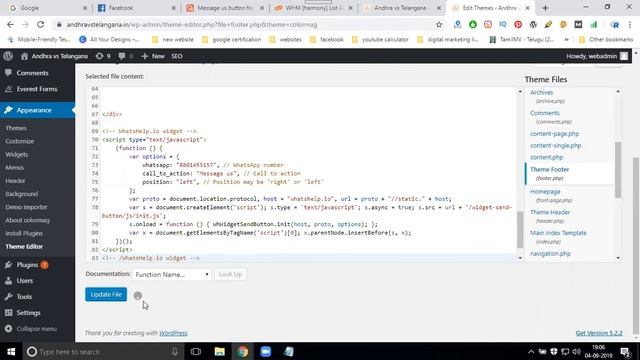Viewport: 640px width, 360px height.
Task: Open a new browser tab
Action: [545, 8]
